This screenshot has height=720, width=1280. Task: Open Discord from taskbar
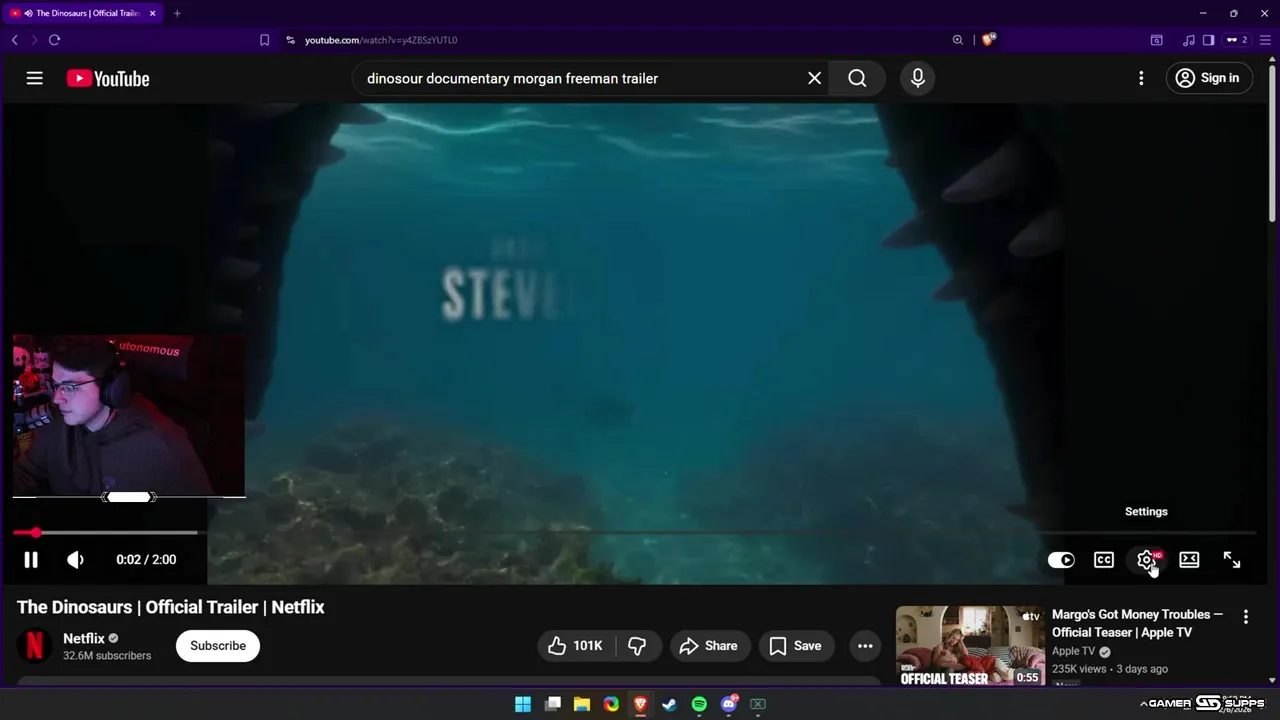tap(729, 704)
